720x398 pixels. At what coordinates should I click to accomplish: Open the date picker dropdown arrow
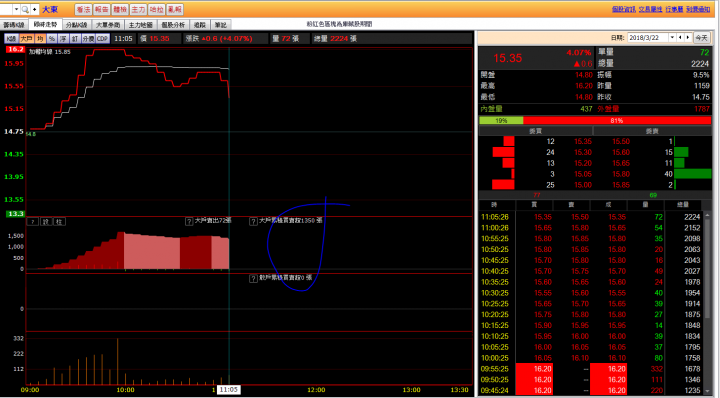(x=672, y=38)
